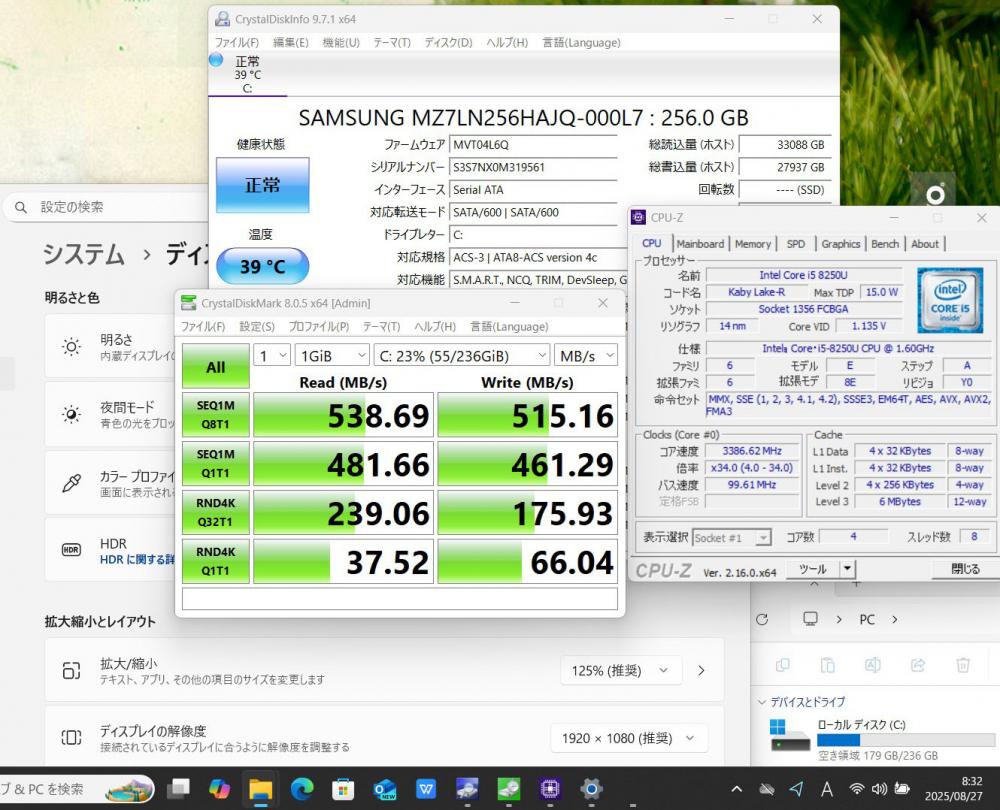Open the Wi-Fi network tray icon
Viewport: 1000px width, 810px height.
(x=857, y=790)
